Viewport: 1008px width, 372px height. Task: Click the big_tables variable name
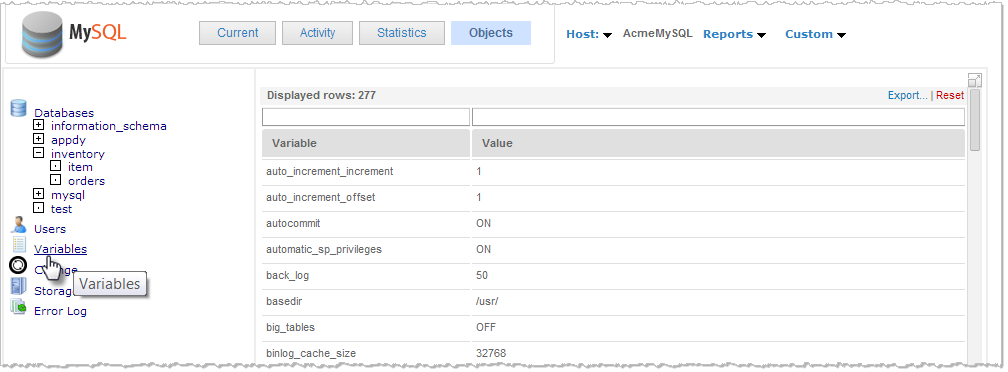(x=291, y=327)
